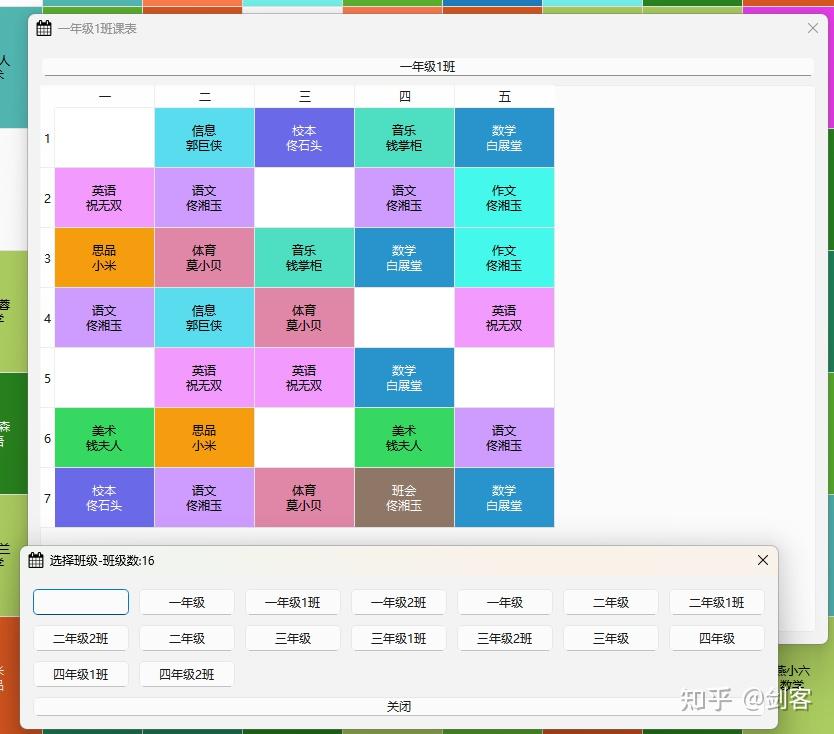Select the 四年级 grade button
The width and height of the screenshot is (834, 734).
coord(716,638)
